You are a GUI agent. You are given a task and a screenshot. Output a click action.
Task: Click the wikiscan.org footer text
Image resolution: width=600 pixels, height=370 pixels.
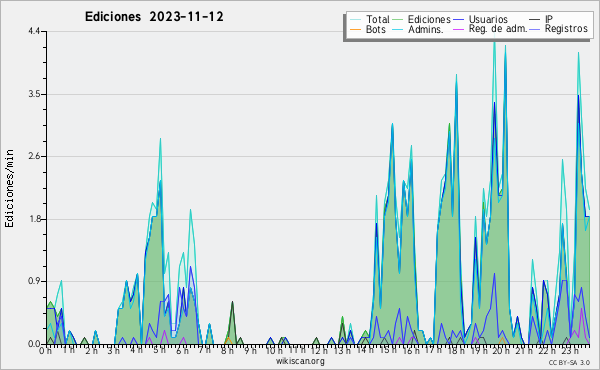point(300,361)
